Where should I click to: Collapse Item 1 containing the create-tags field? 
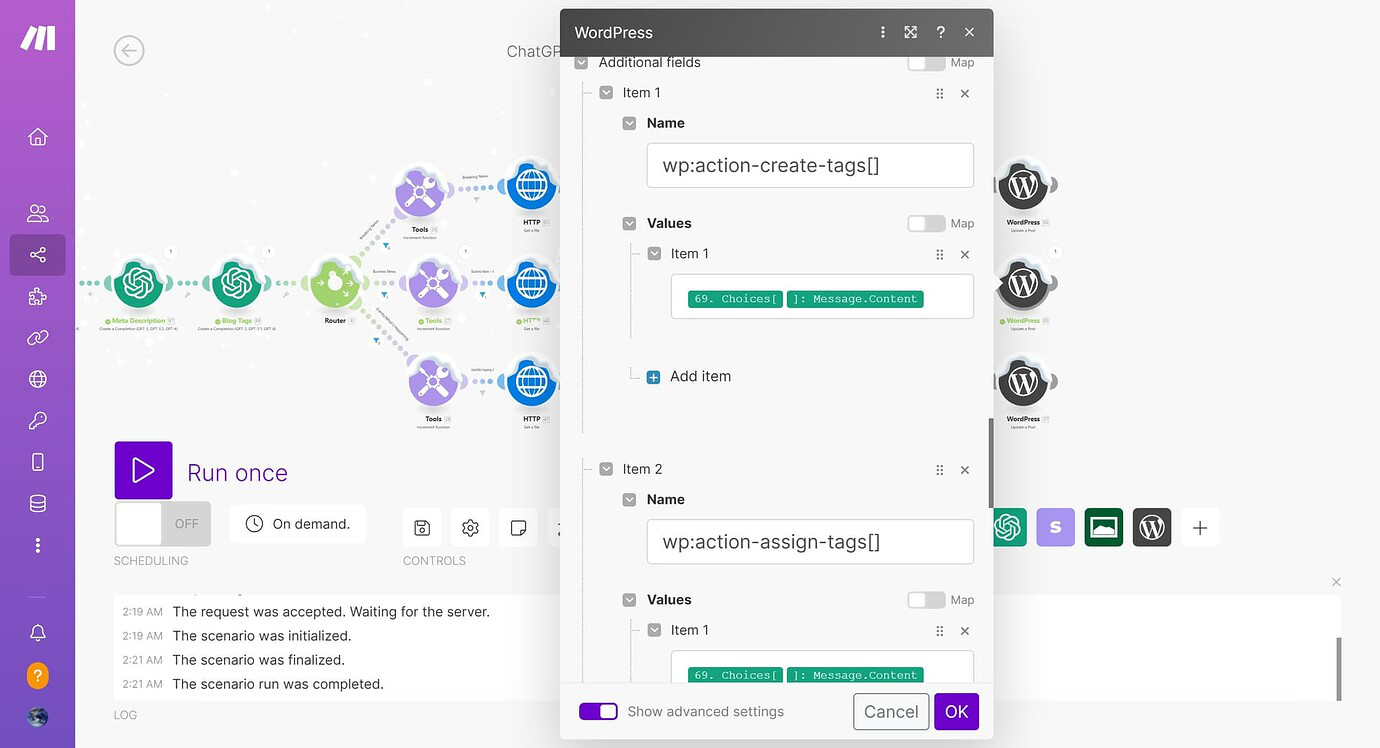click(x=606, y=93)
